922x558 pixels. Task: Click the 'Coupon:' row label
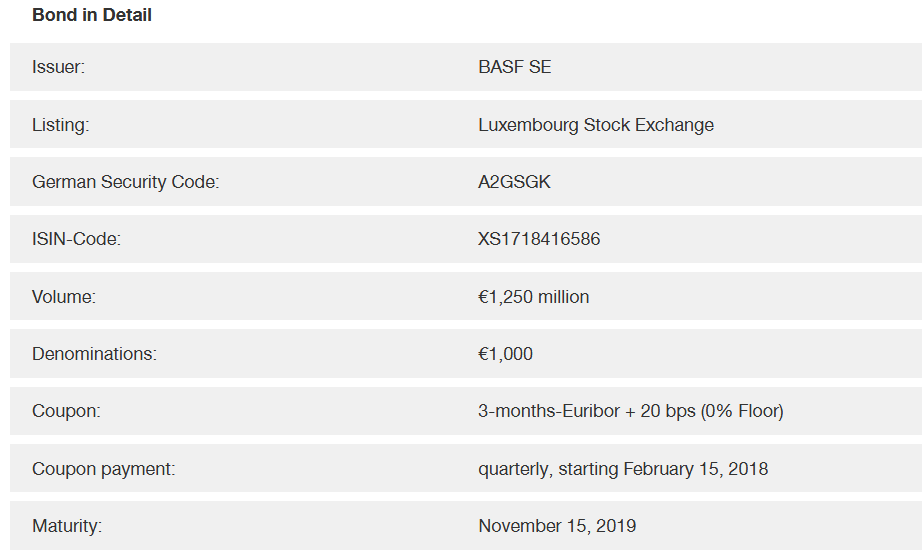pyautogui.click(x=66, y=411)
